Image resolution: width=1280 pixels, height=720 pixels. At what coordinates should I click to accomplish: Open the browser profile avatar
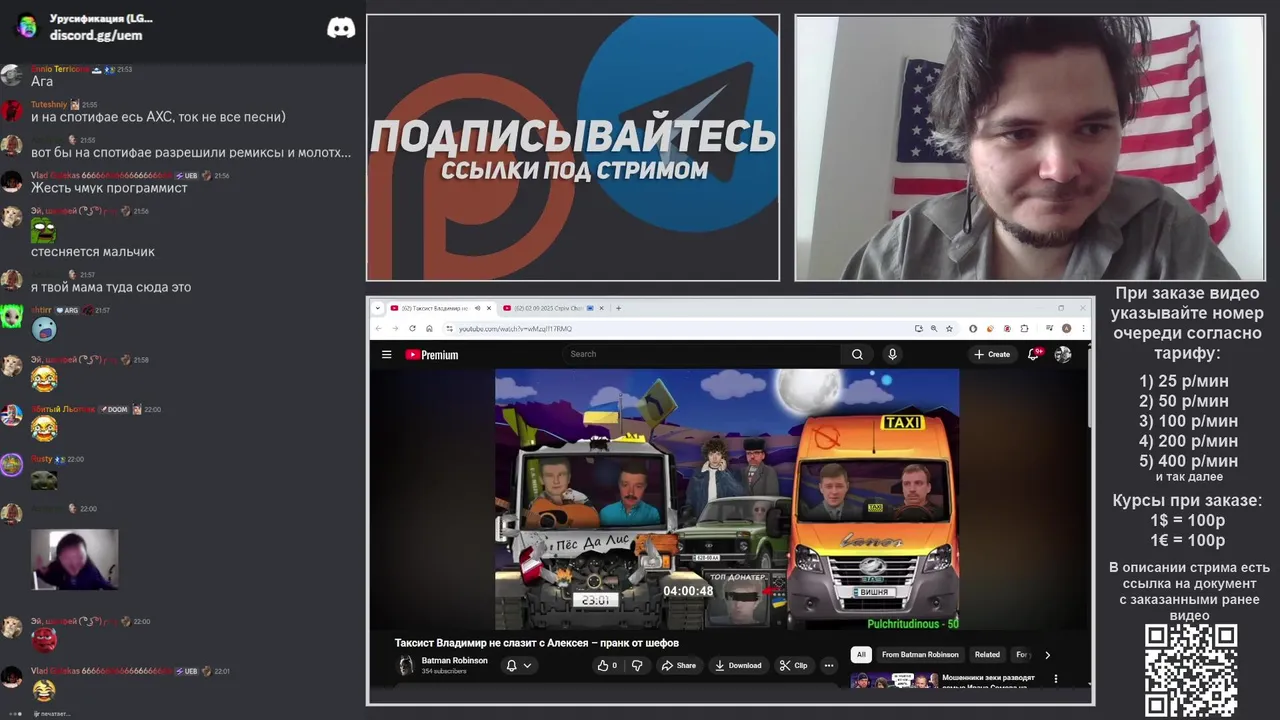(x=1067, y=328)
